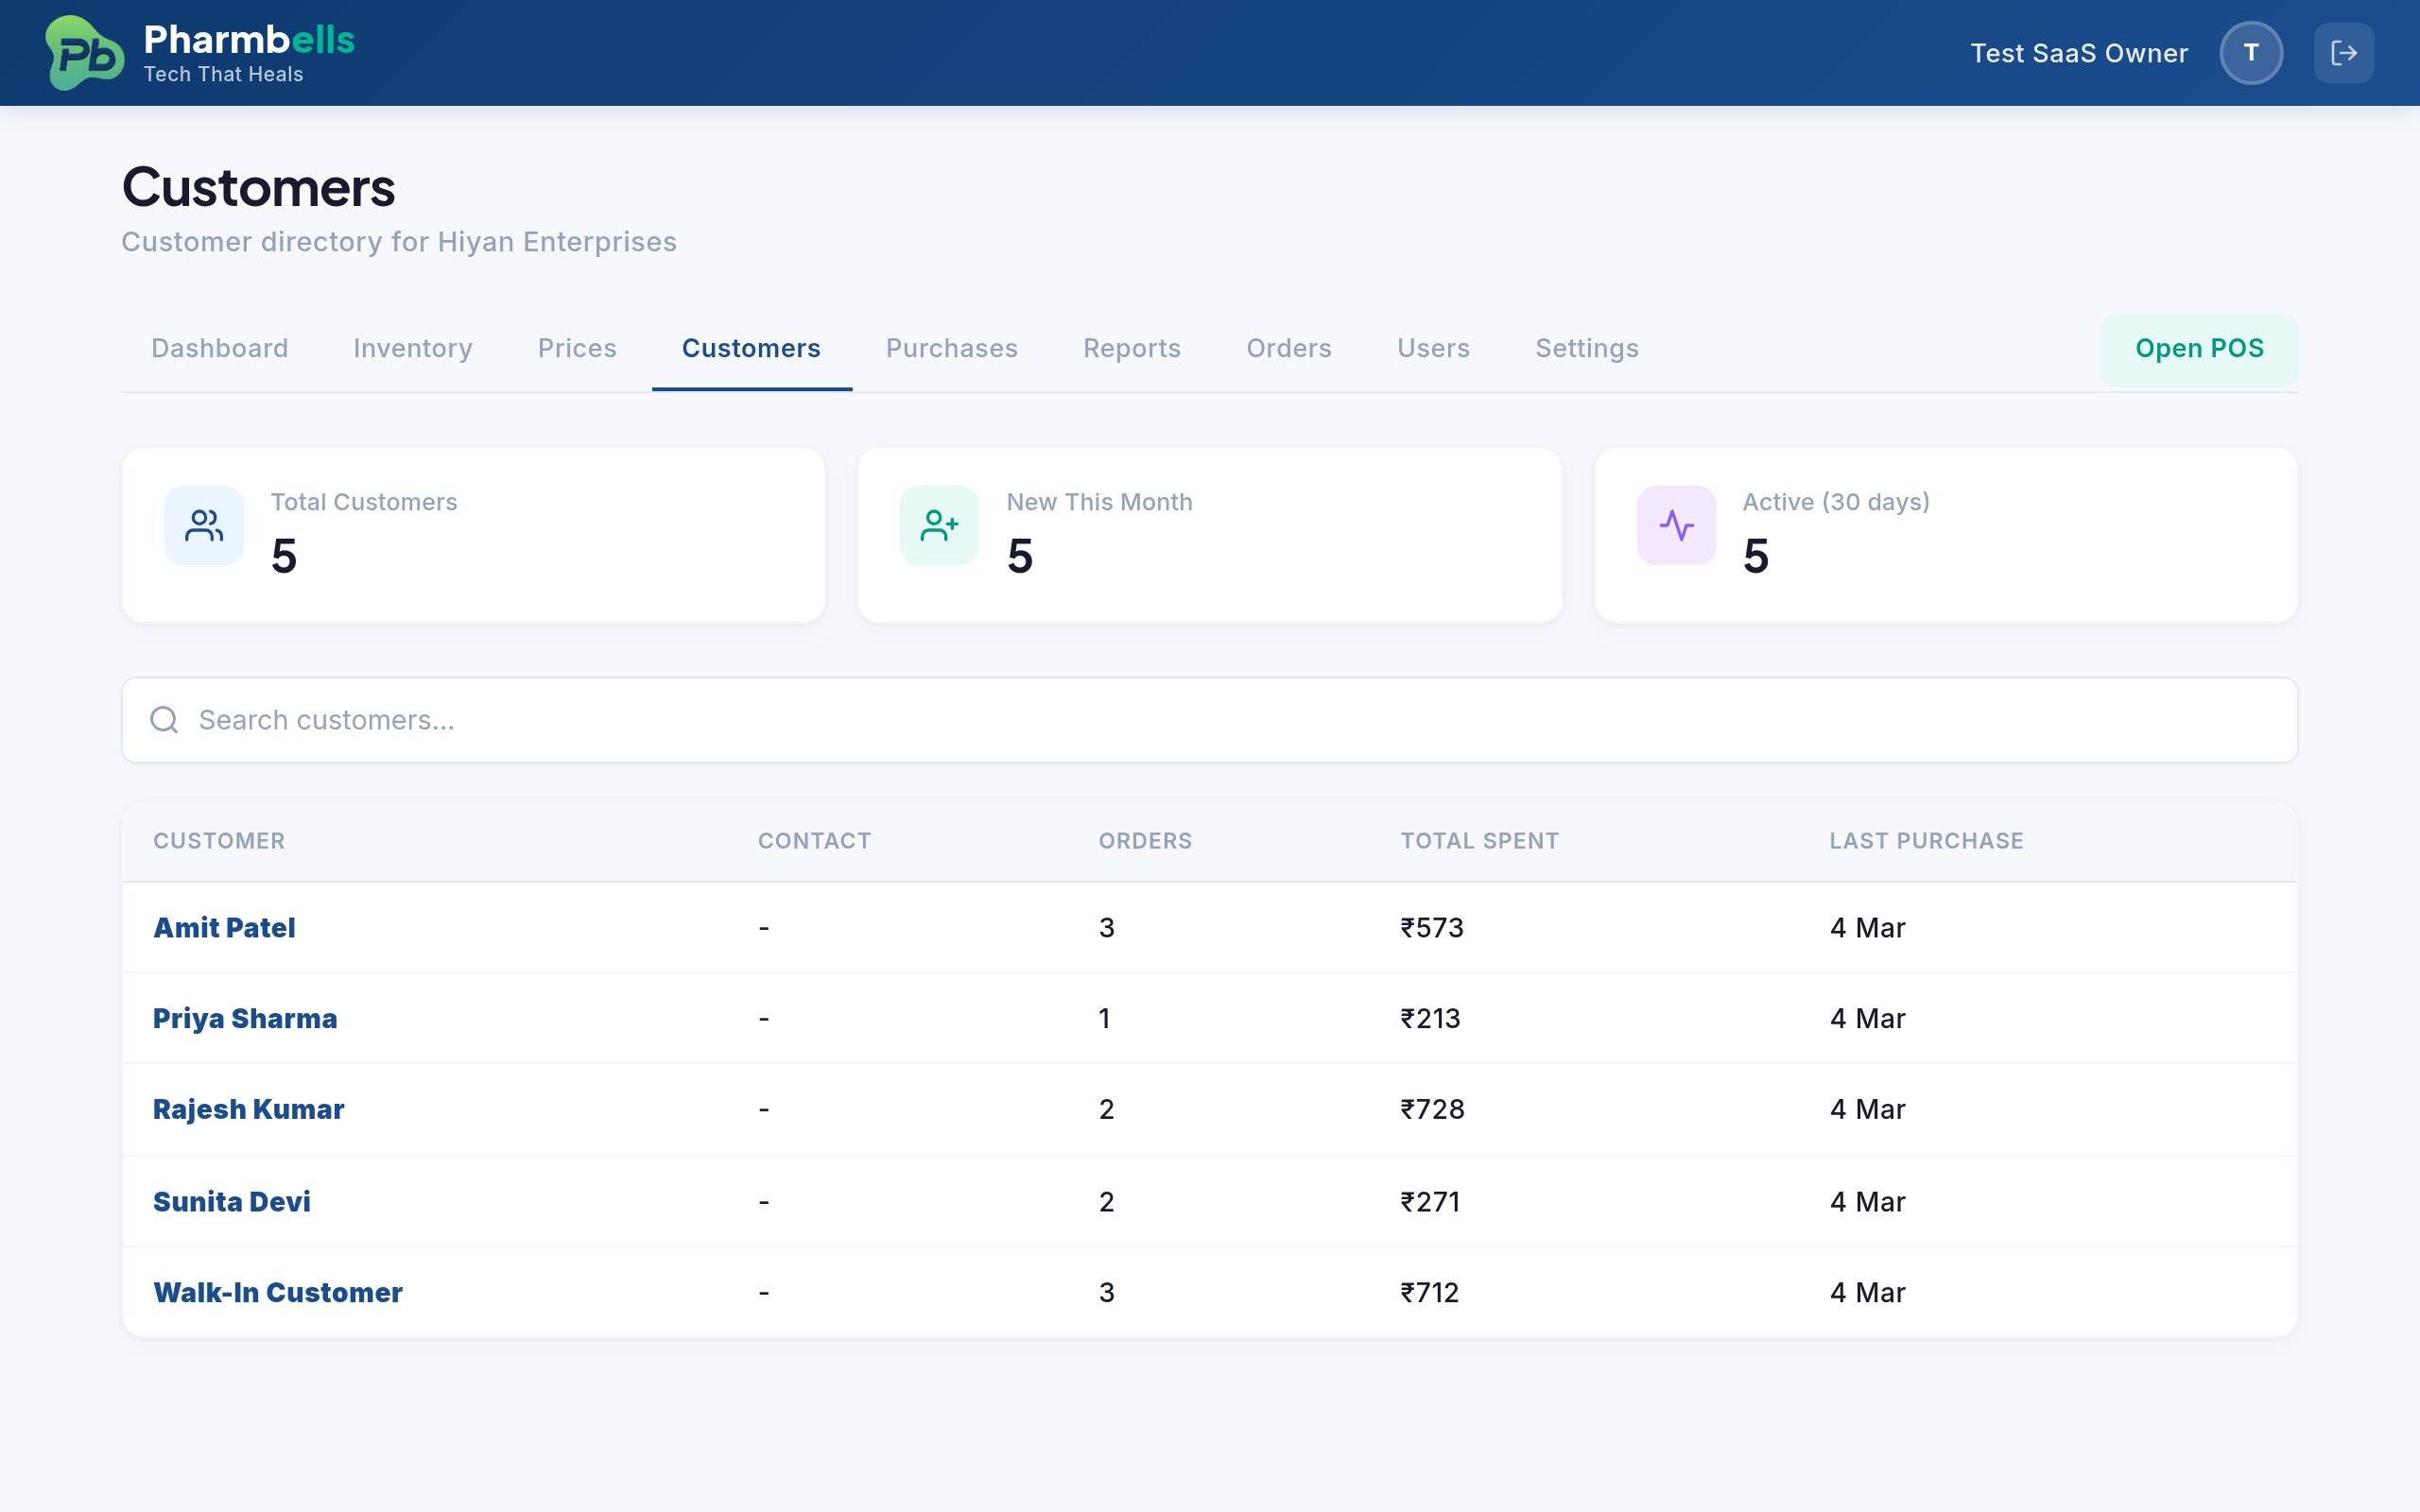Screen dimensions: 2420x1512
Task: Switch to the Dashboard tab
Action: [x=219, y=348]
